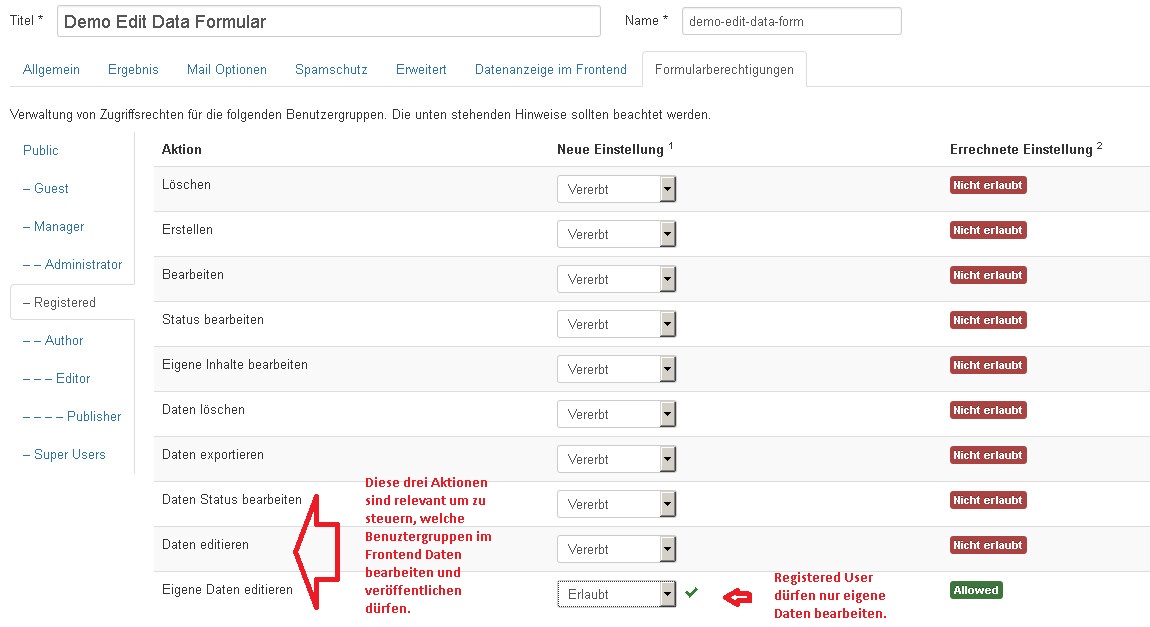Open the Löschen permission dropdown
1150x627 pixels.
(x=616, y=188)
